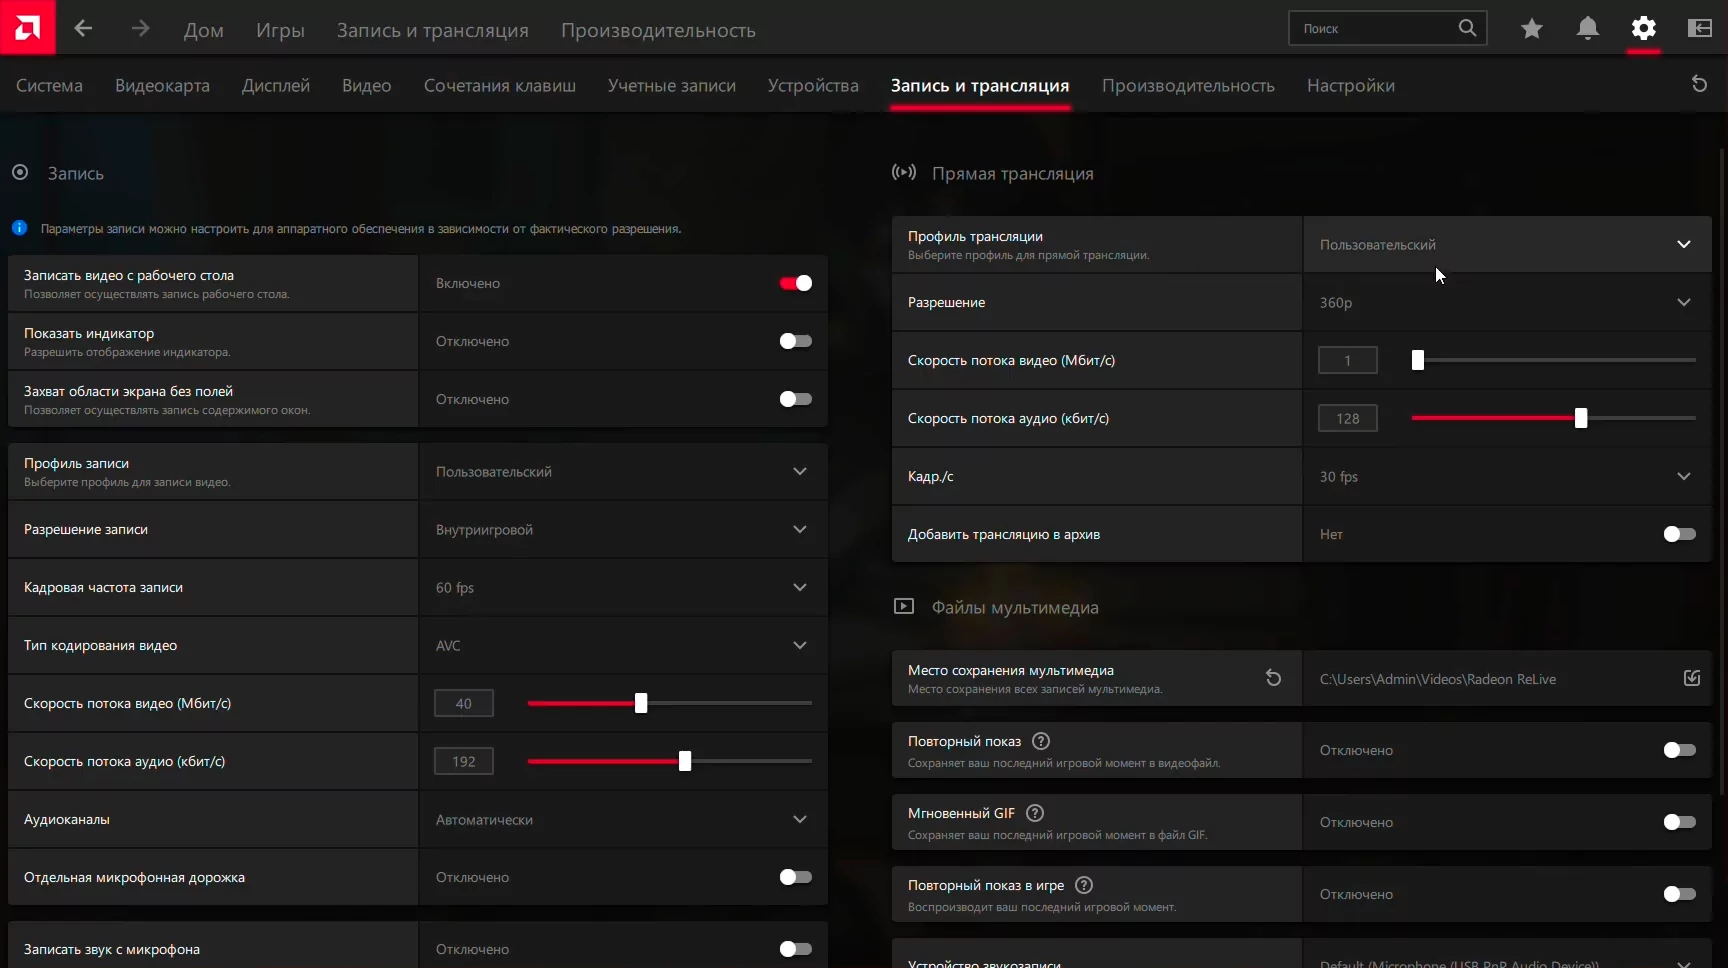
Task: Open streaming Разрешение 360p dropdown
Action: click(1507, 302)
